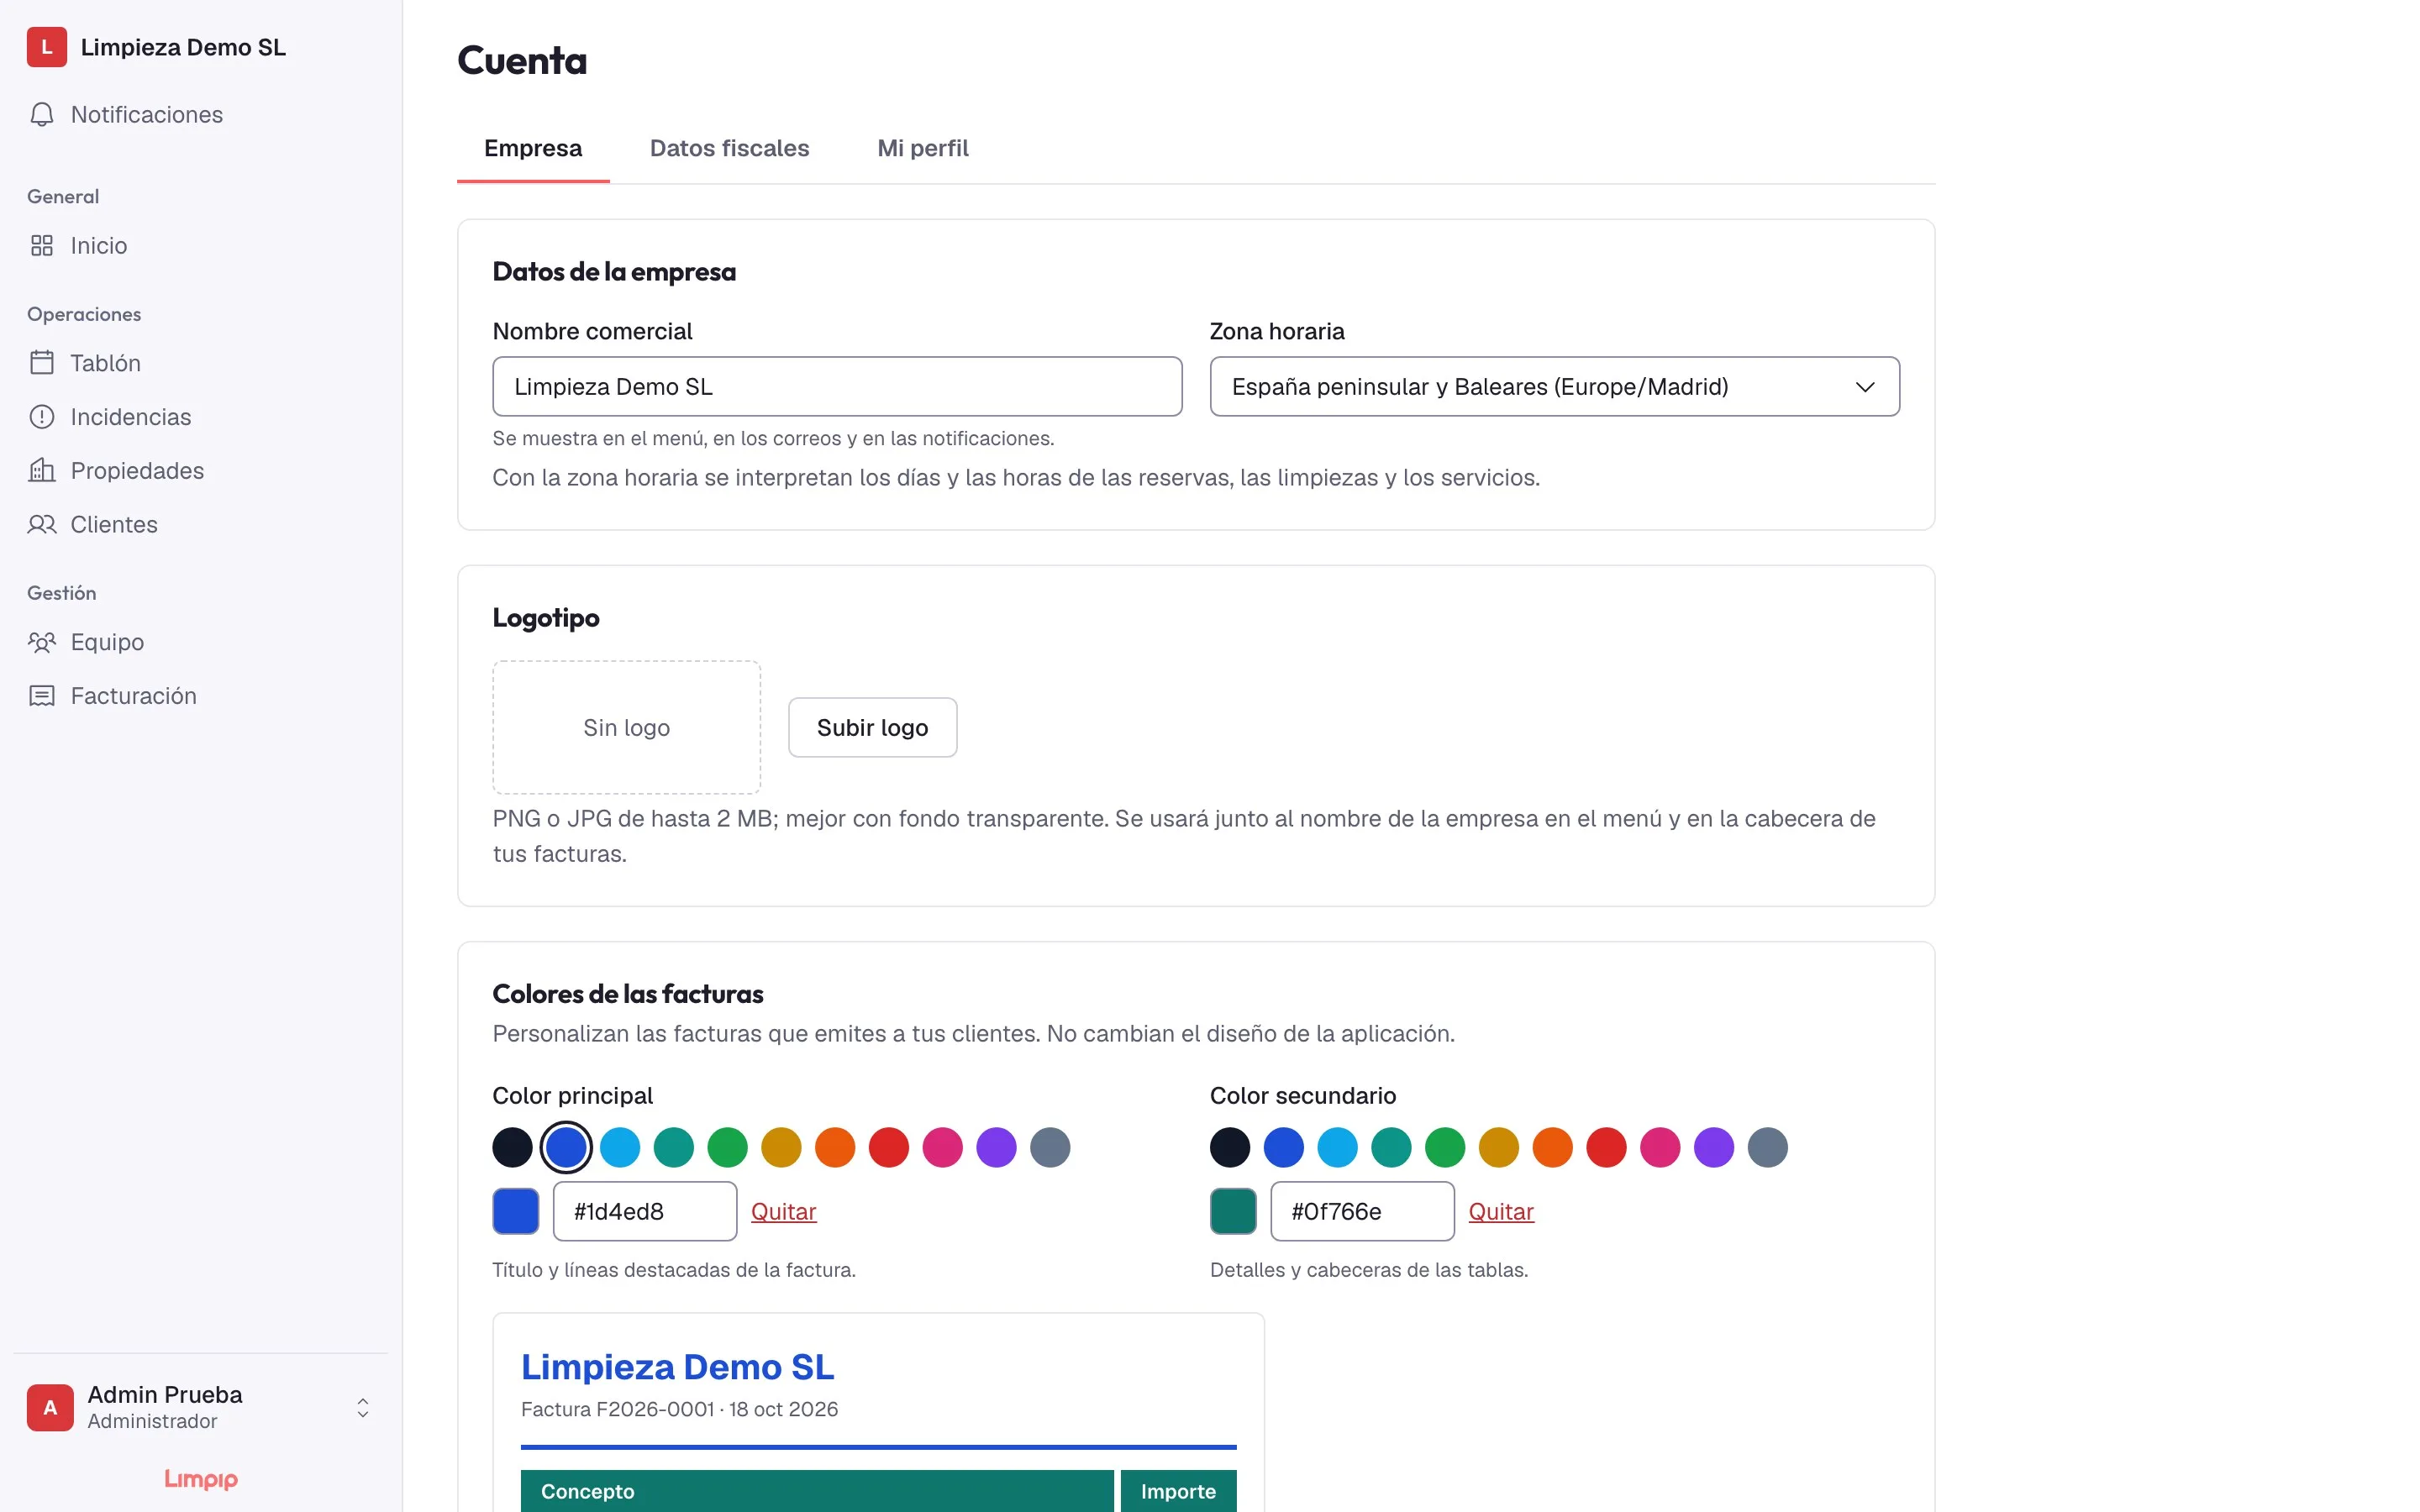Open the Tablón menu item
This screenshot has height=1512, width=2420.
coord(201,363)
